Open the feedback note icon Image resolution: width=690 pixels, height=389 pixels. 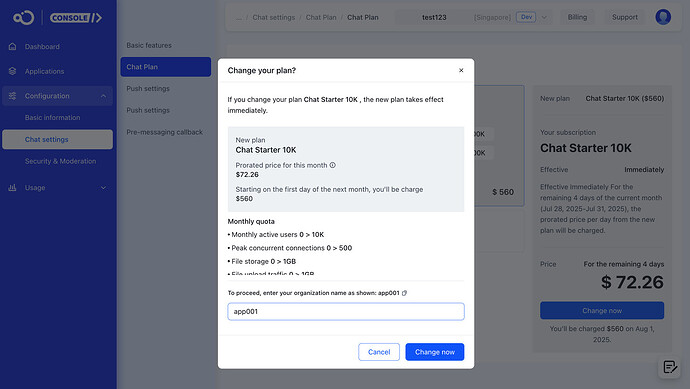click(670, 367)
